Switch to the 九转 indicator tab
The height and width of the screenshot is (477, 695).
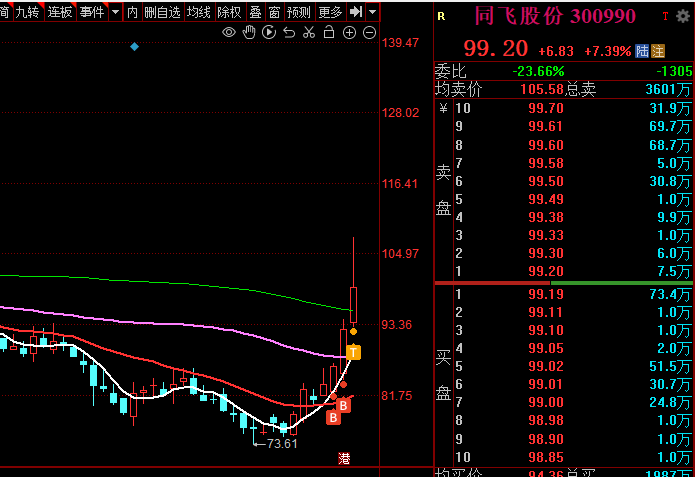pos(28,12)
